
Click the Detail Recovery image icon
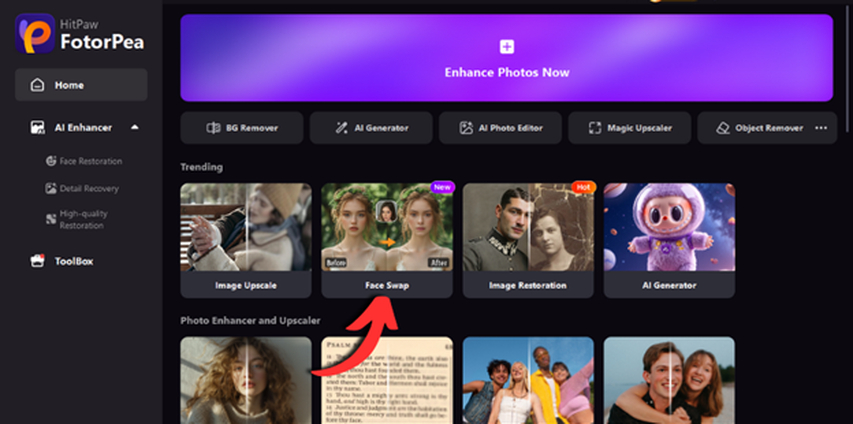tap(51, 188)
